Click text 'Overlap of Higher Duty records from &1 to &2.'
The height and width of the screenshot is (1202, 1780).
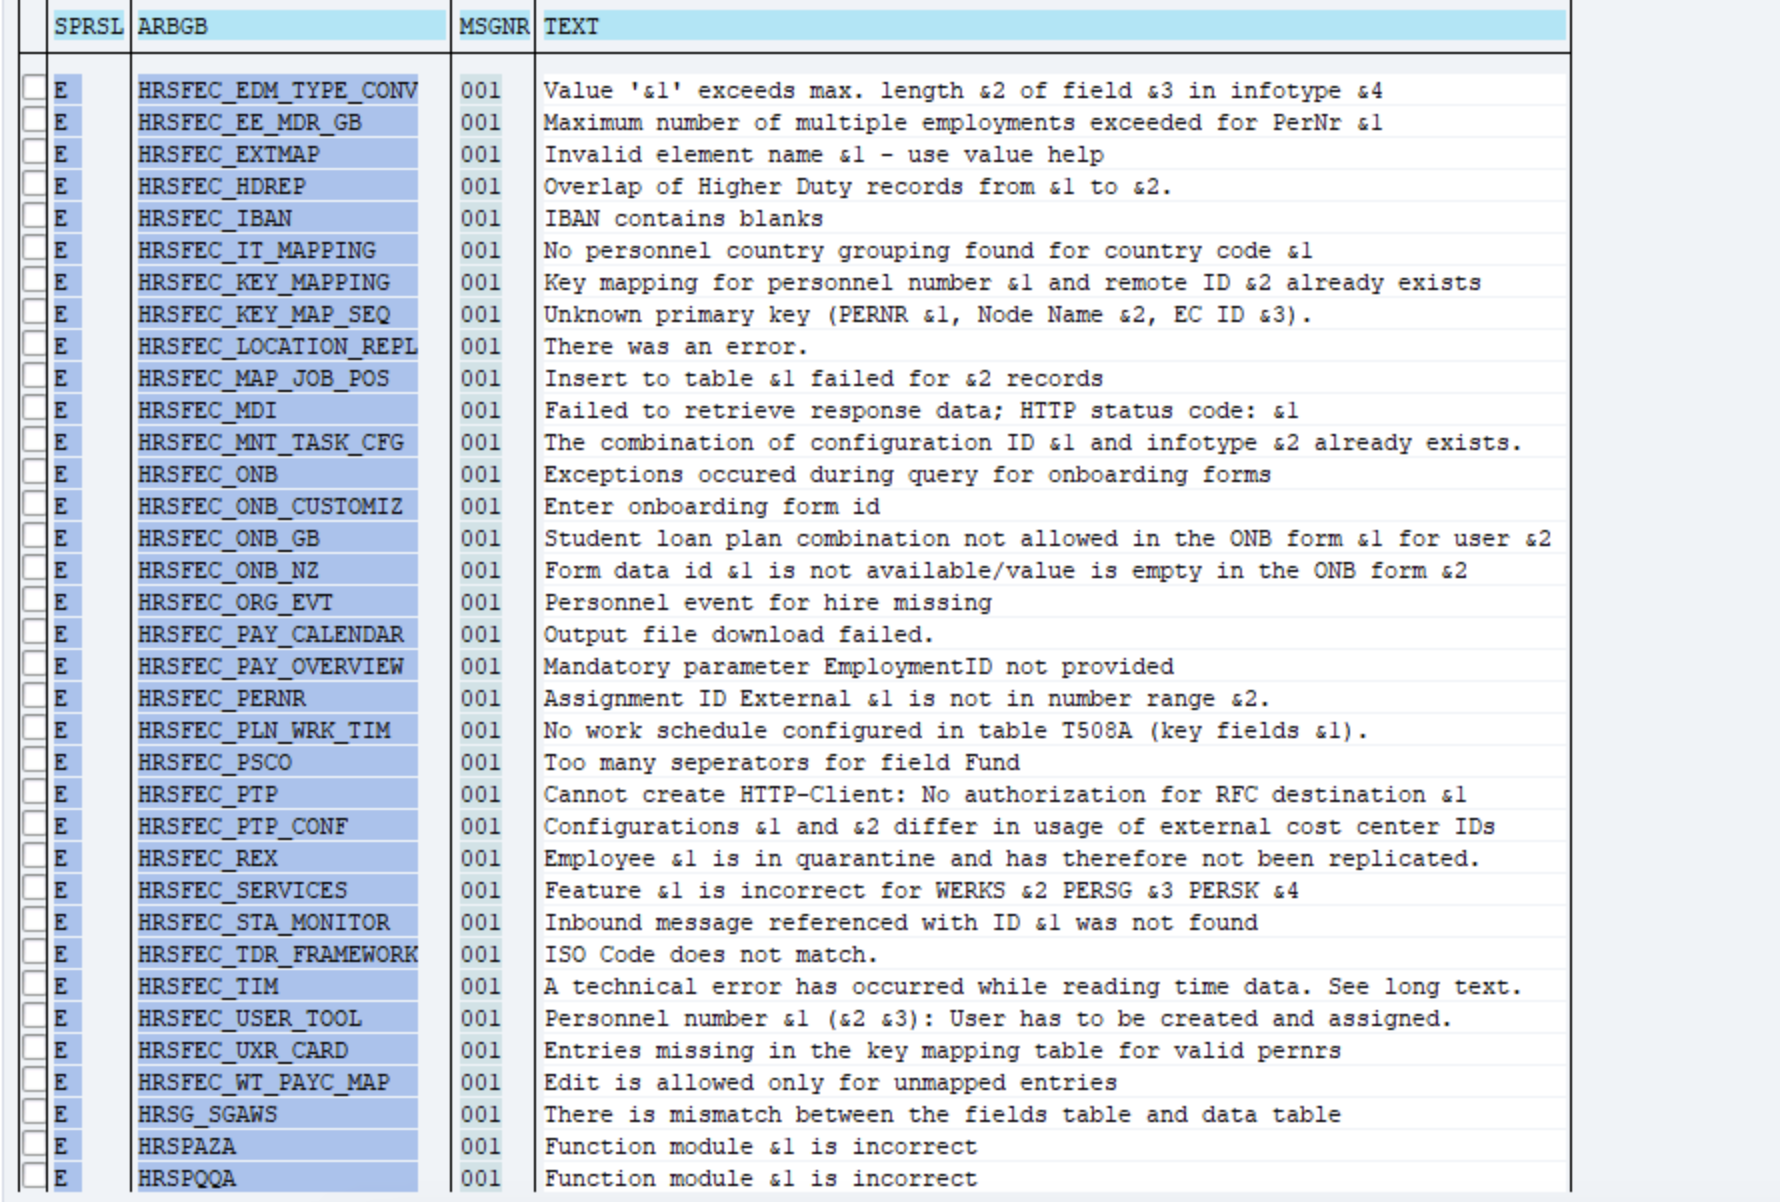pos(857,186)
